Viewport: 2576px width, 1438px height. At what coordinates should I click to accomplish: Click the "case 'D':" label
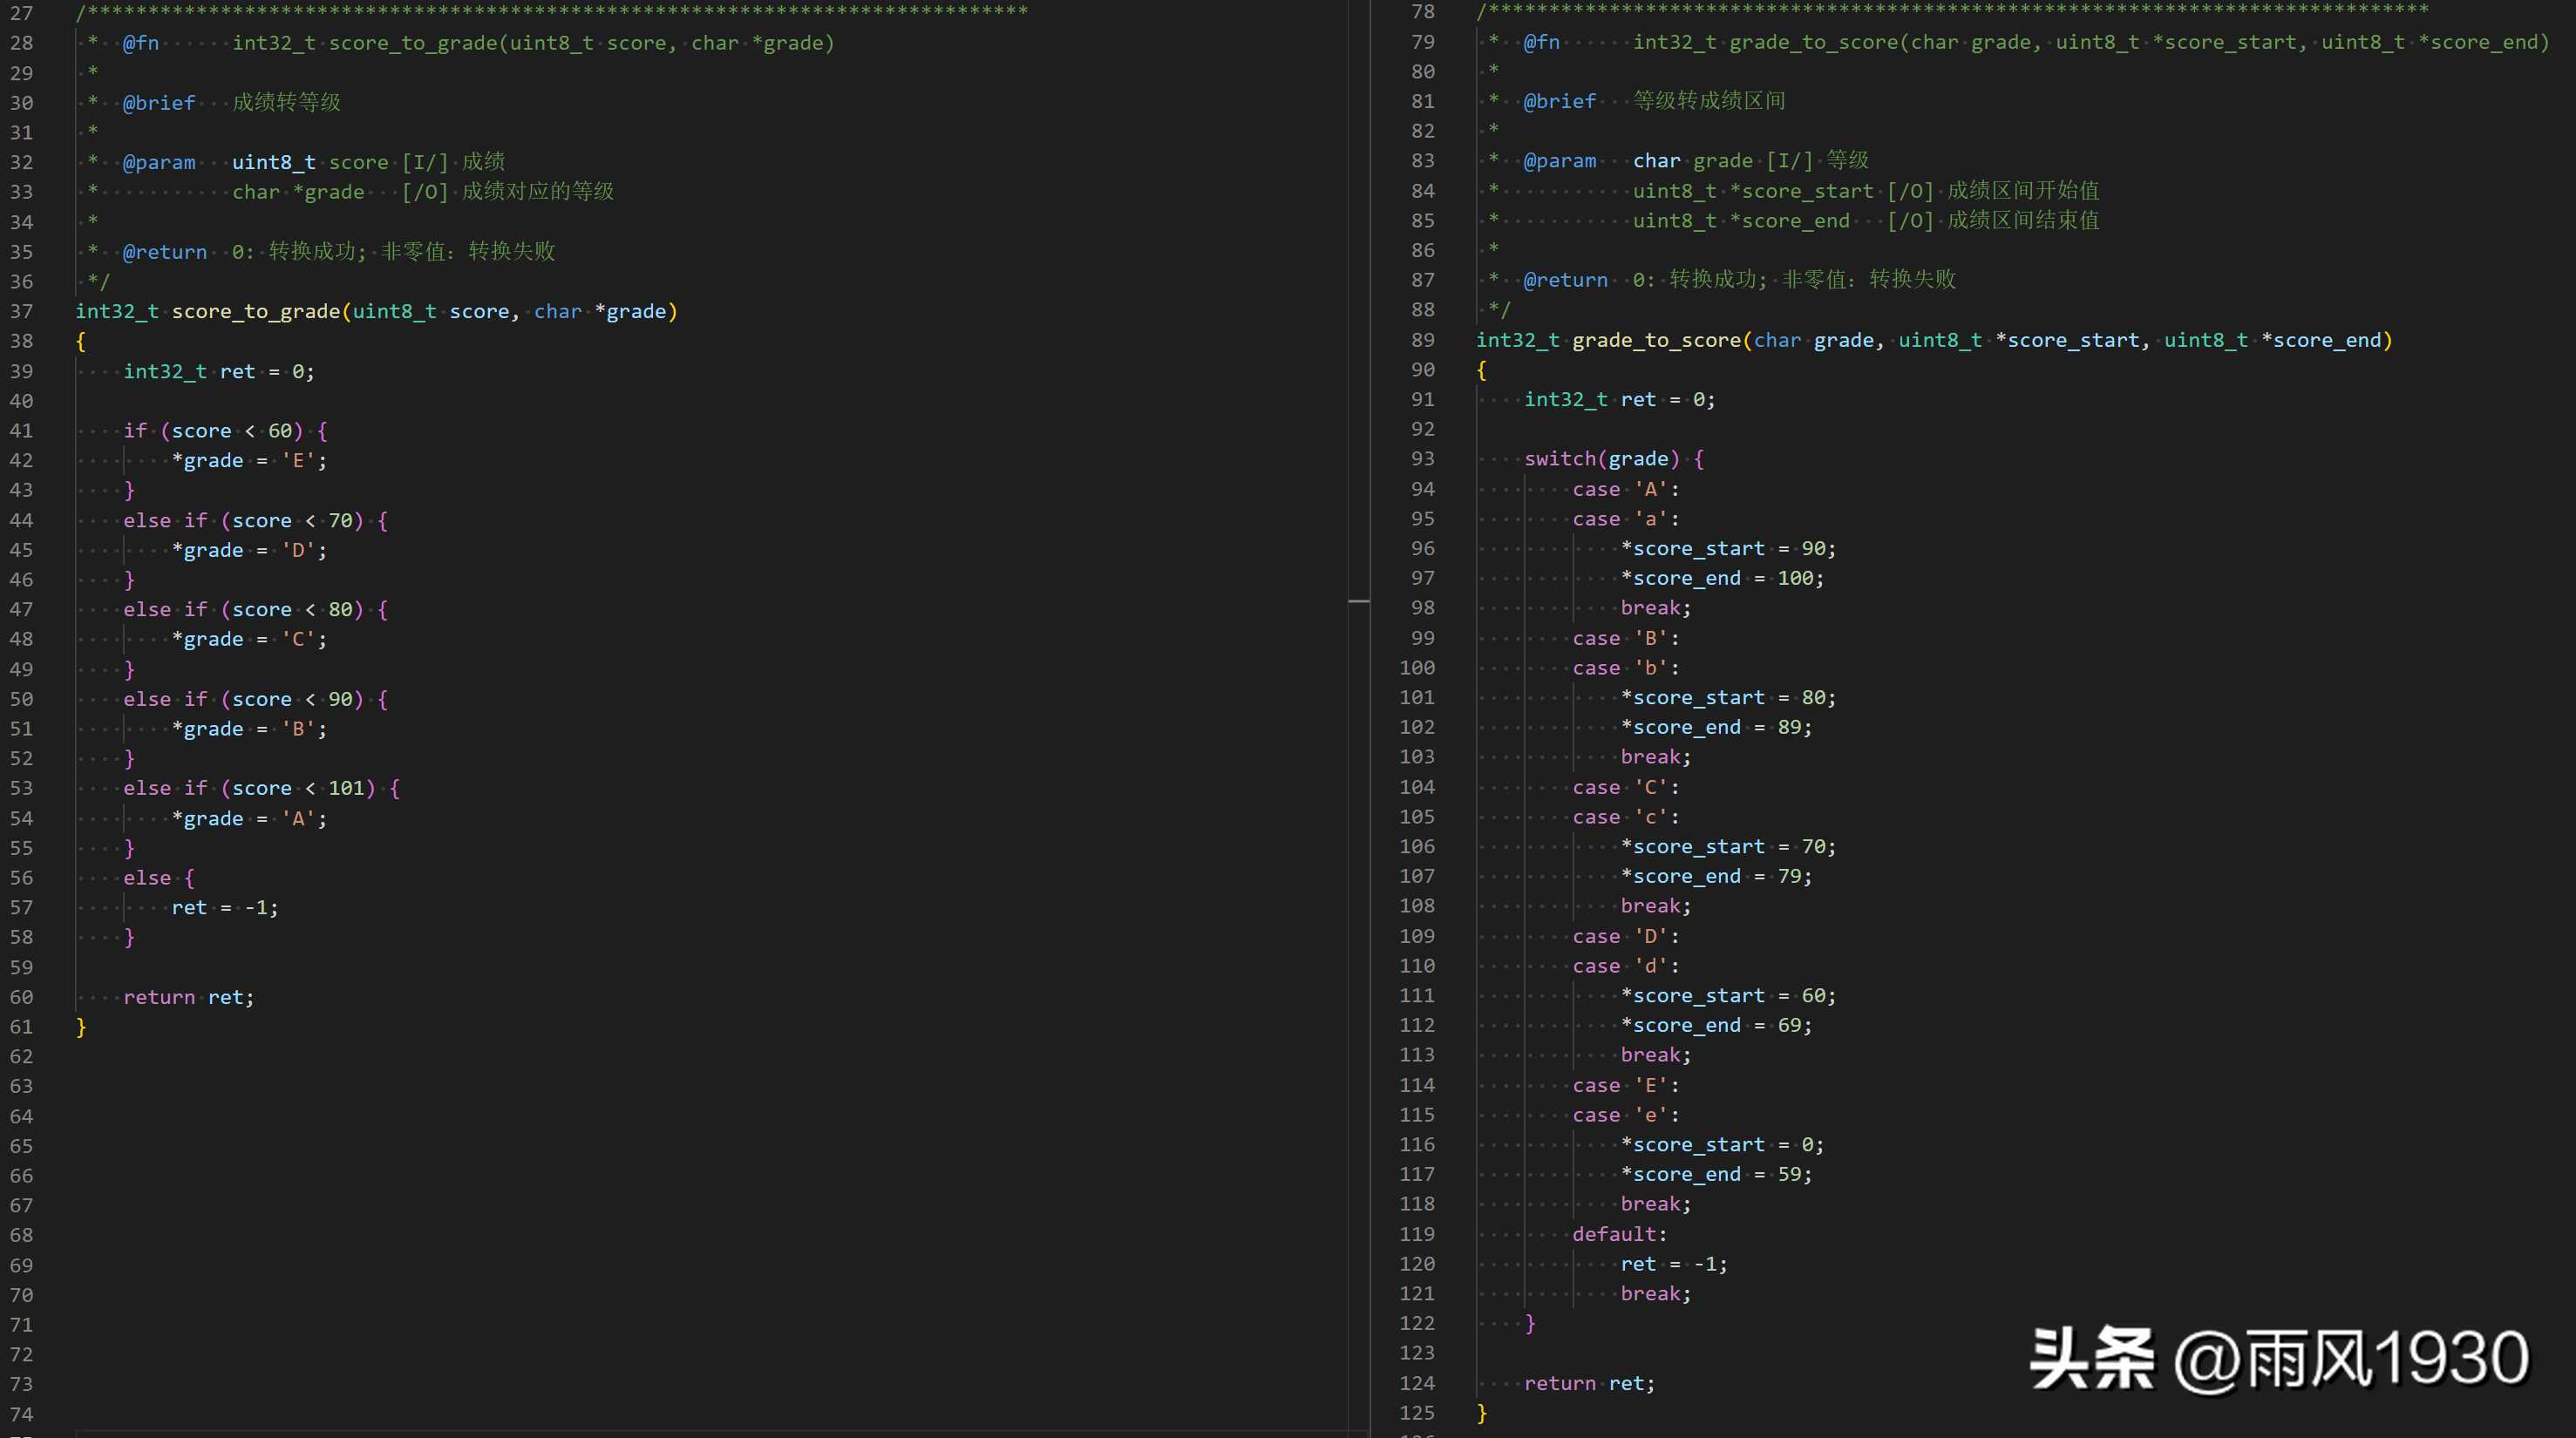point(1626,936)
